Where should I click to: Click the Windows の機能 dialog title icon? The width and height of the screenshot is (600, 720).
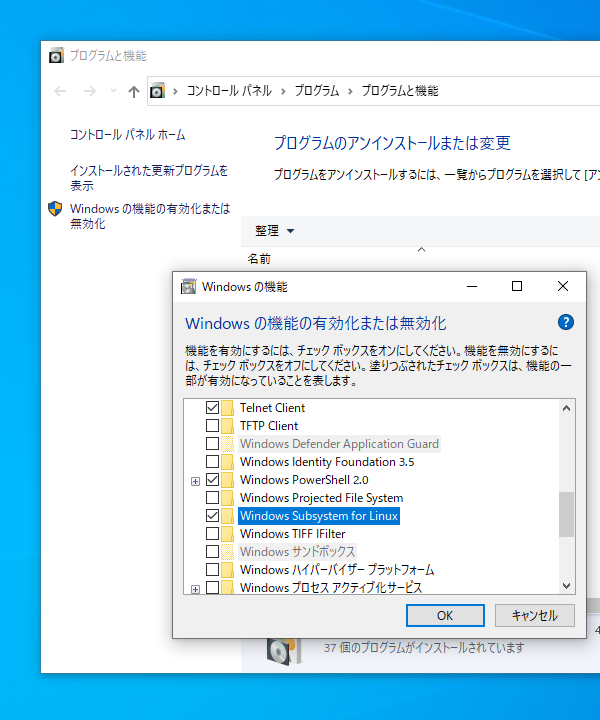[188, 287]
